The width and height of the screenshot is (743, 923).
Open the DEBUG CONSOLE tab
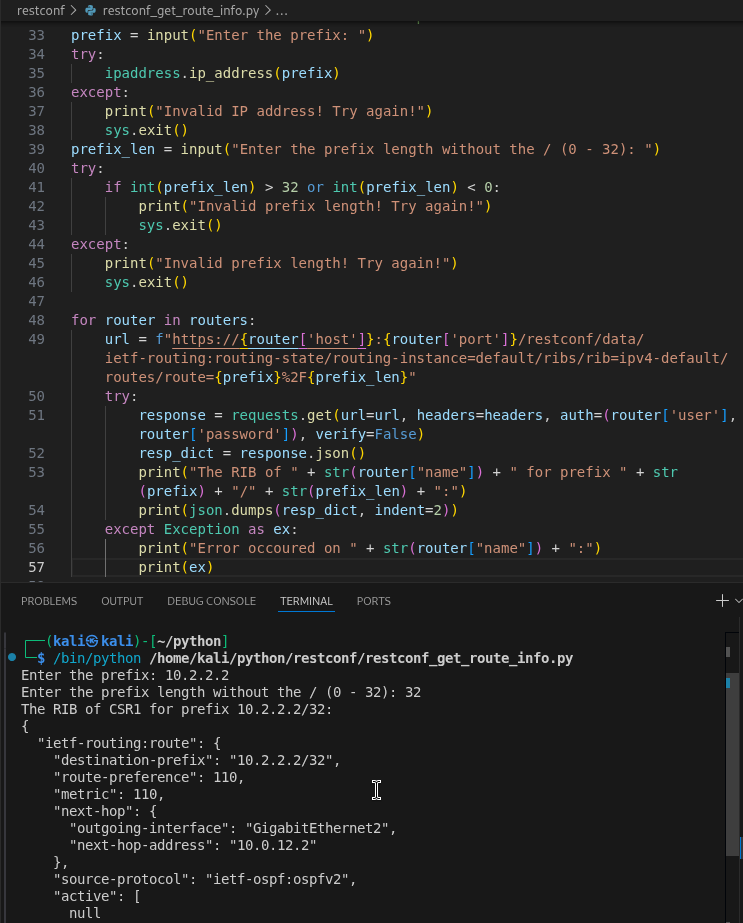coord(211,601)
